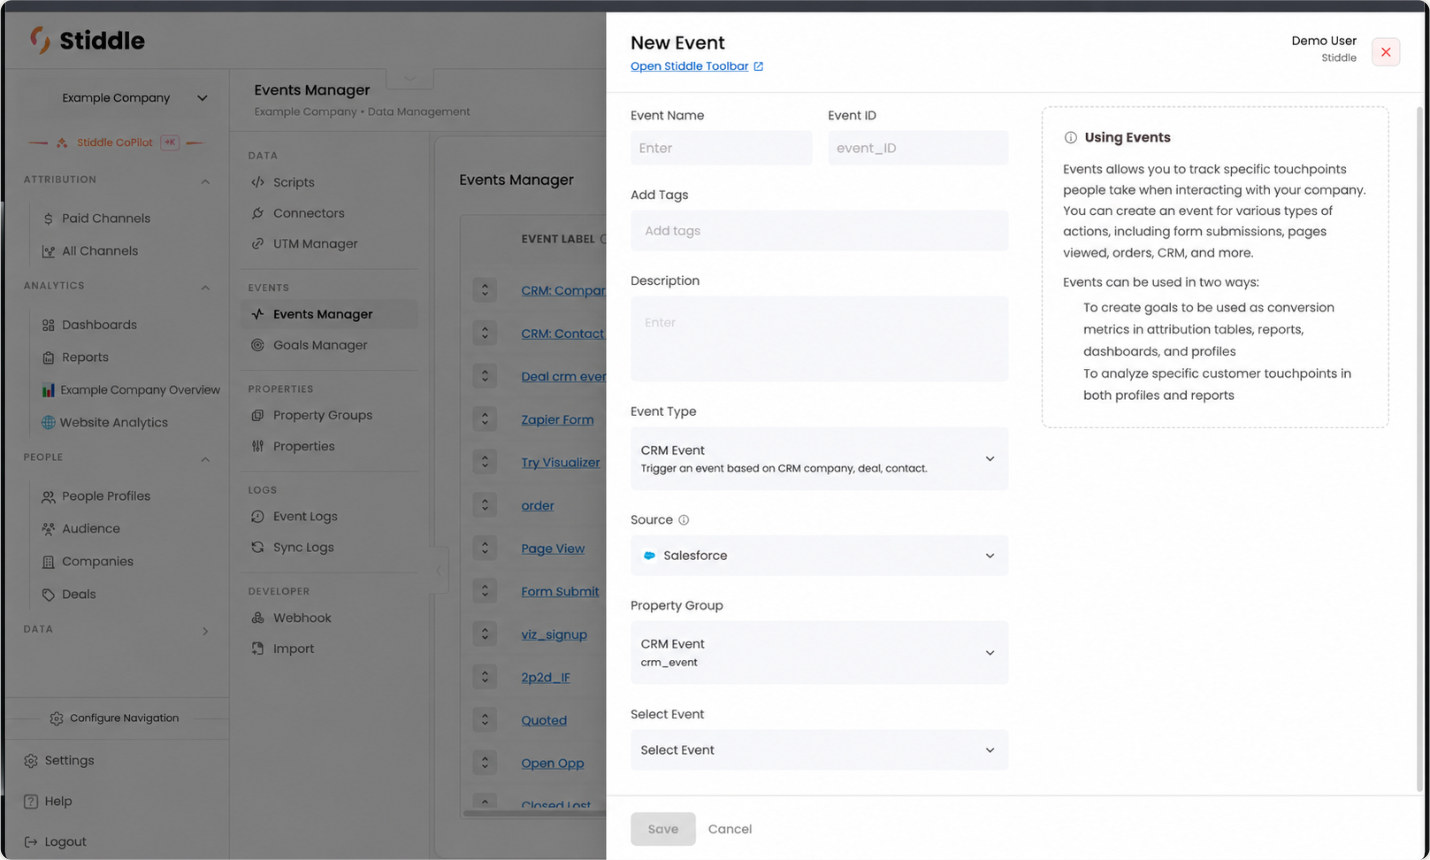1430x860 pixels.
Task: Click the Logout arrow icon
Action: pyautogui.click(x=31, y=842)
